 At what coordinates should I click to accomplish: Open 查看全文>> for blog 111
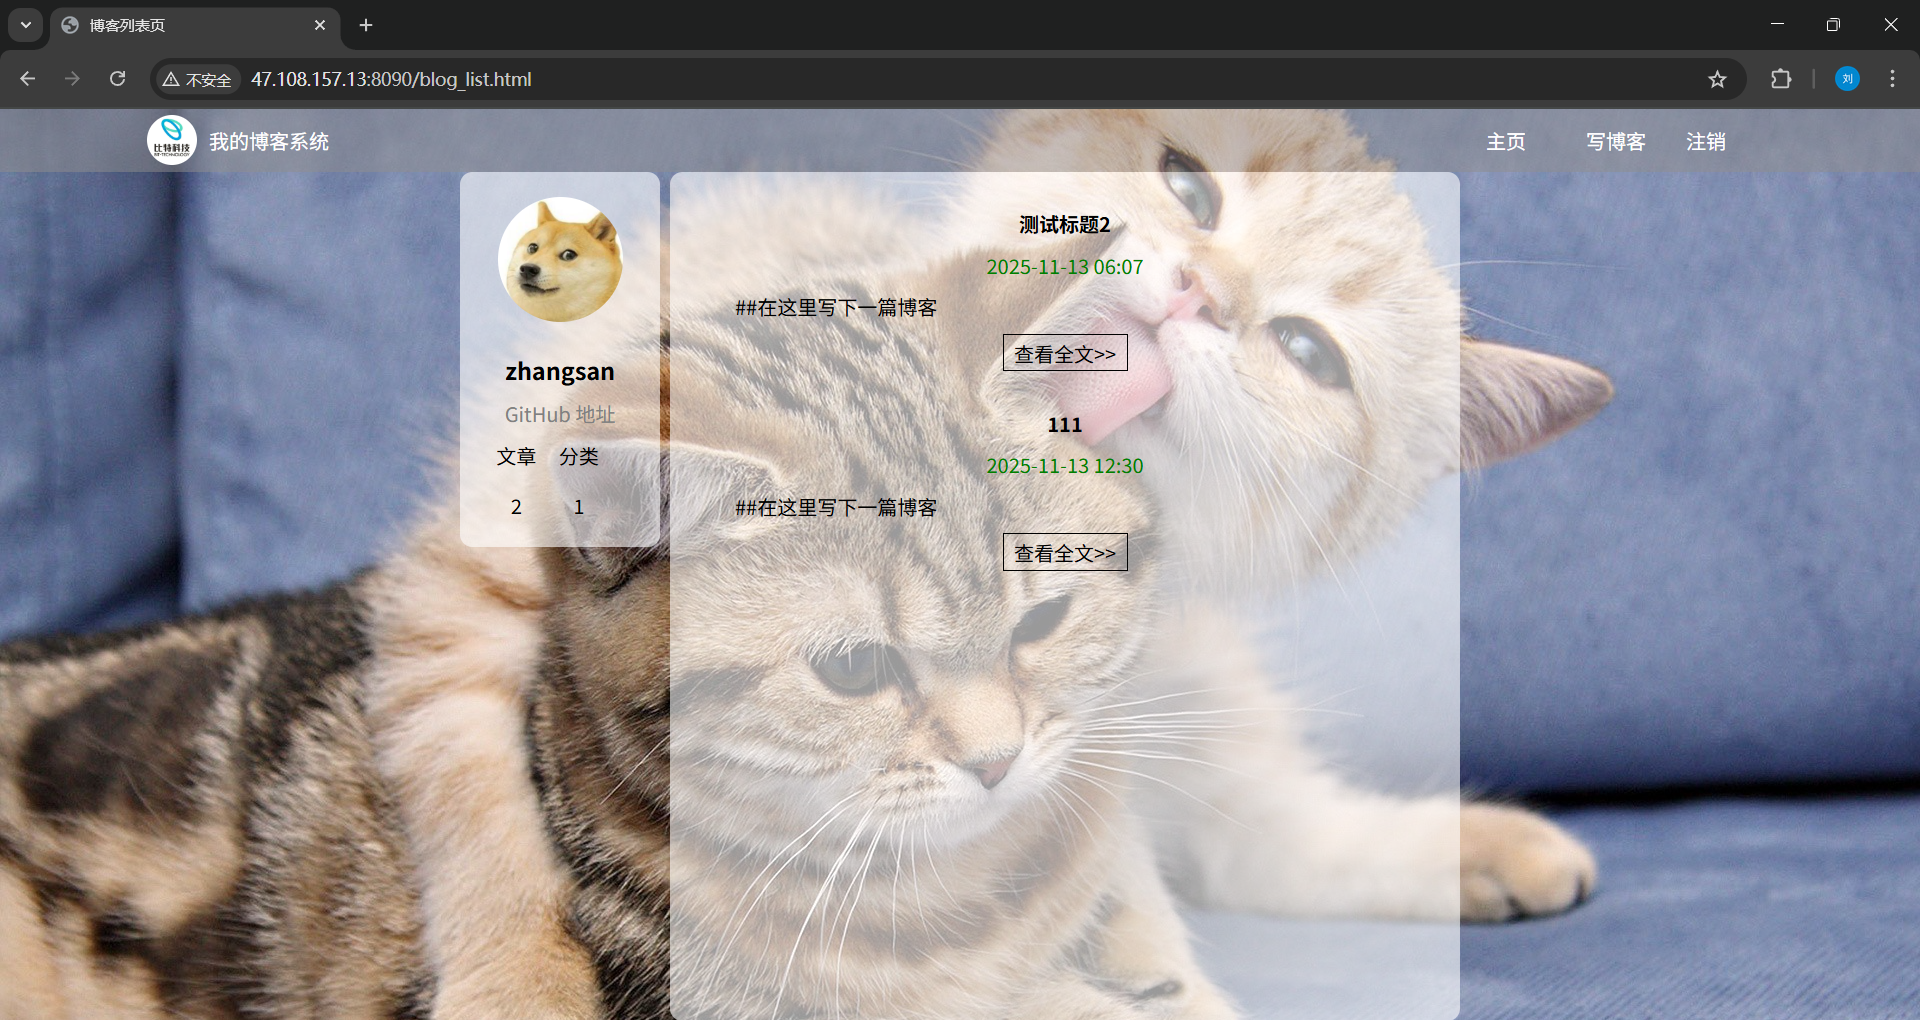coord(1065,552)
